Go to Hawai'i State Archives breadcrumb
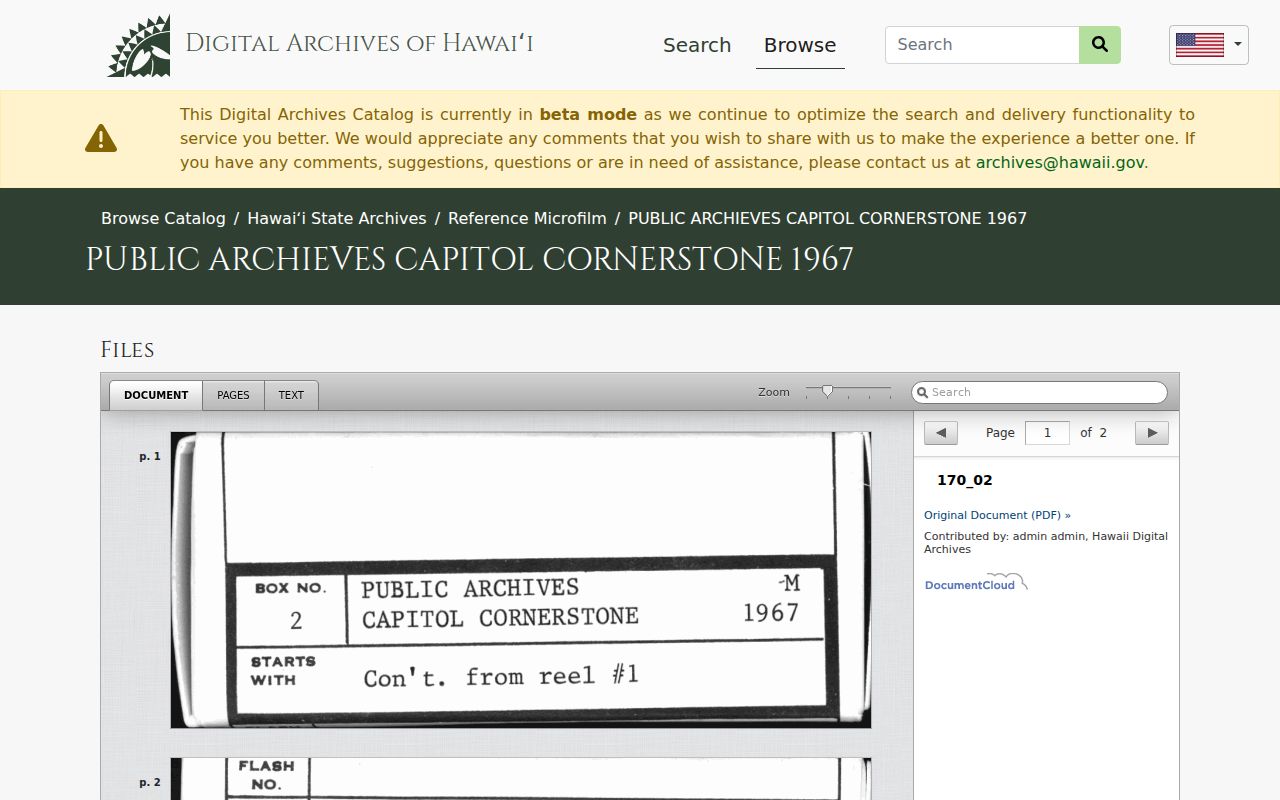The width and height of the screenshot is (1280, 800). [337, 218]
